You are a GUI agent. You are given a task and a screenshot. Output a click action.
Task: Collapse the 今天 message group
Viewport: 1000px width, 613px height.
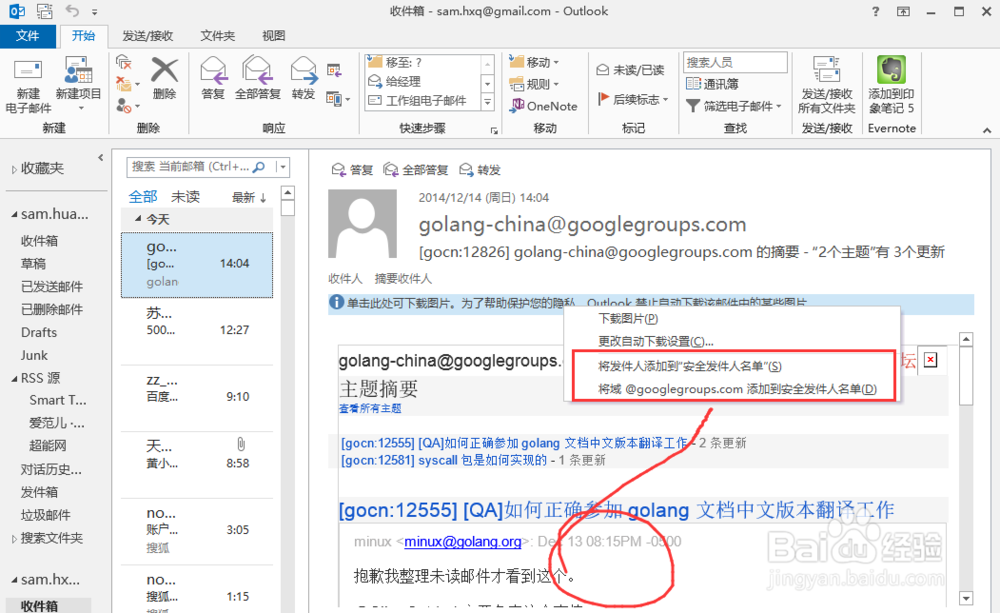pos(138,219)
